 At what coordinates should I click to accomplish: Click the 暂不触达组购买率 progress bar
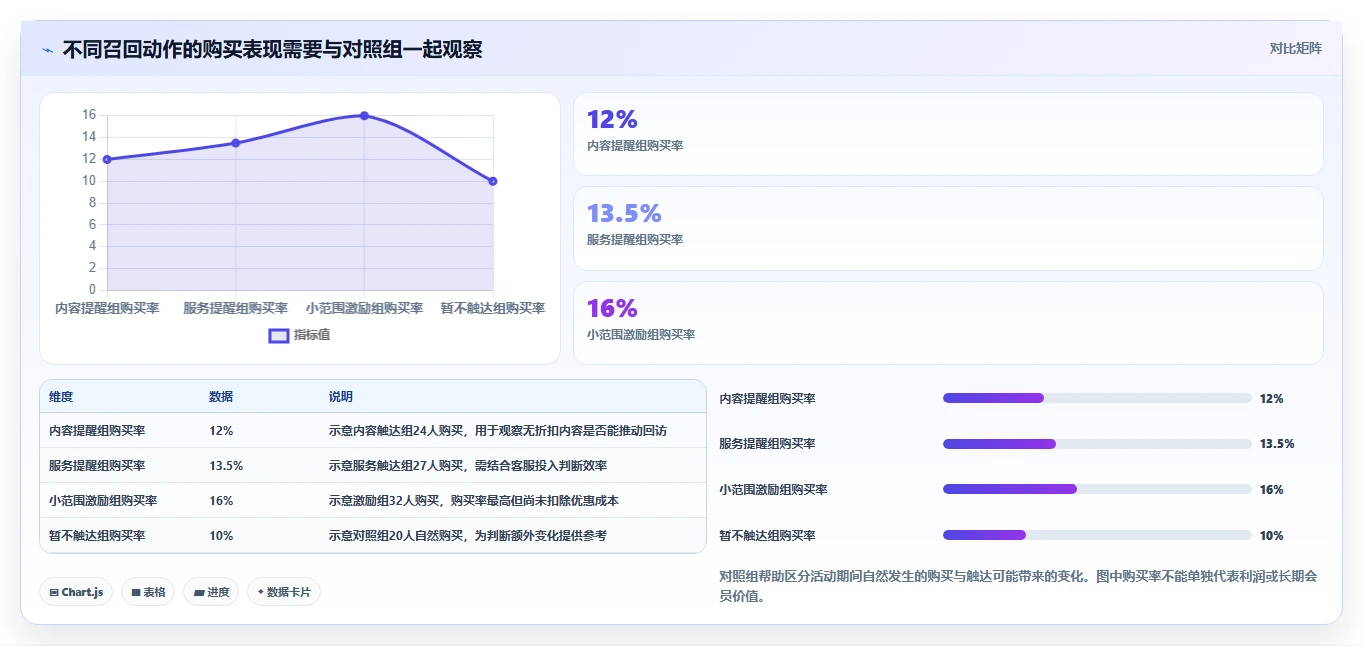pos(1097,535)
